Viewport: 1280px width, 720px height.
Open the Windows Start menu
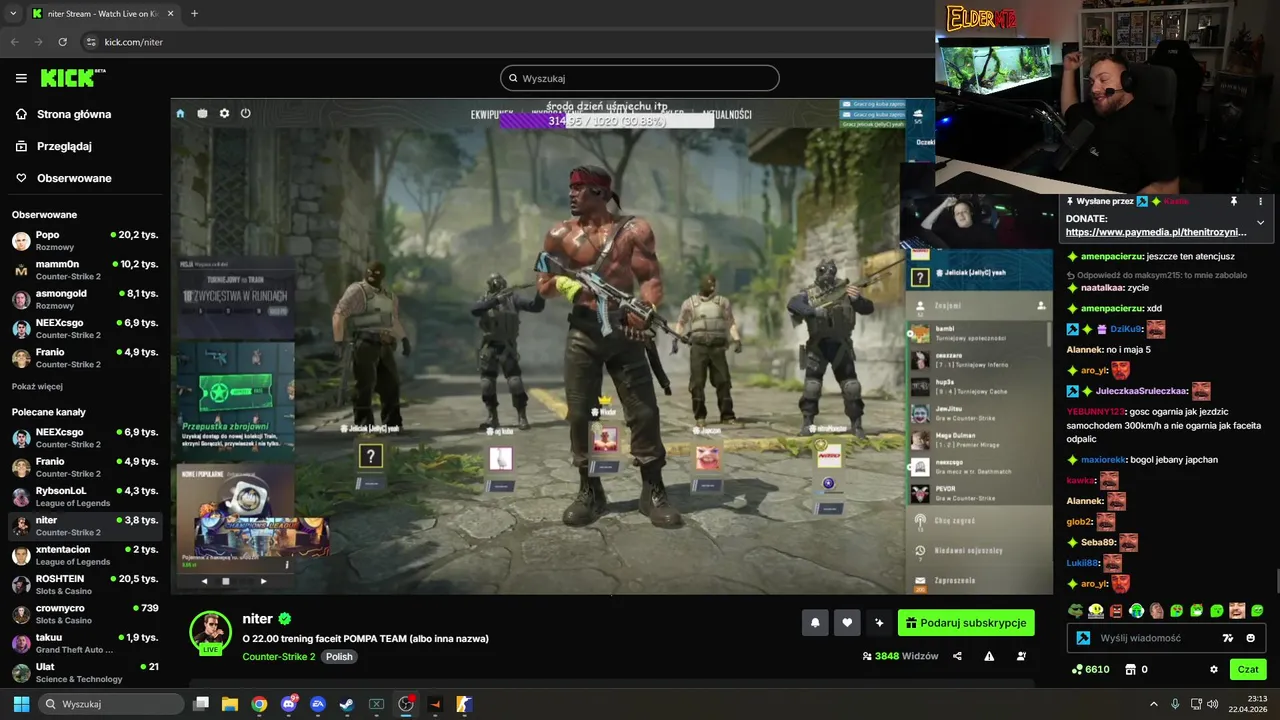click(21, 704)
